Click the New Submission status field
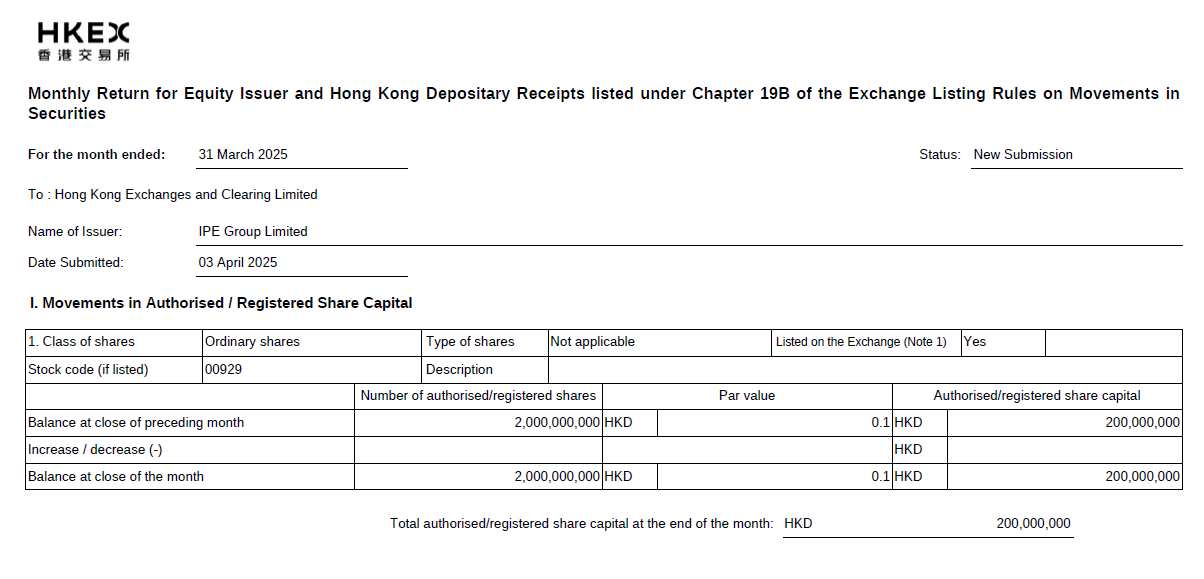1204x579 pixels. coord(1077,155)
